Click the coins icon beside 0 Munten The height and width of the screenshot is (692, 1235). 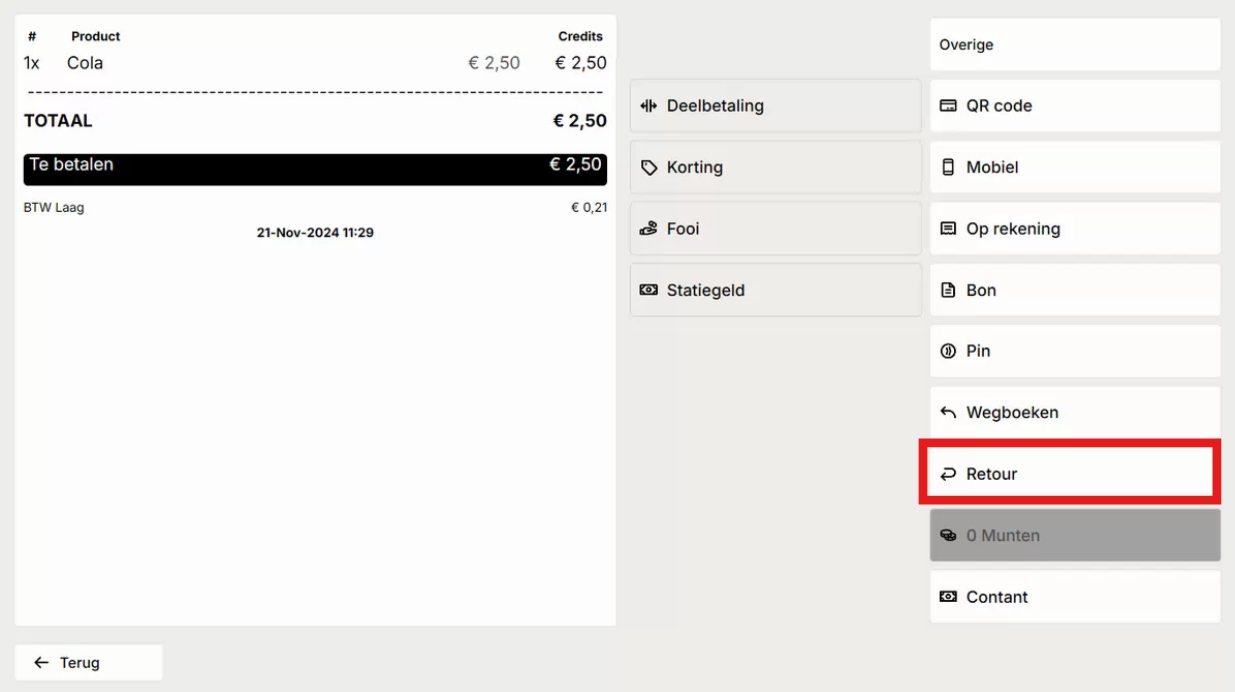pos(948,536)
